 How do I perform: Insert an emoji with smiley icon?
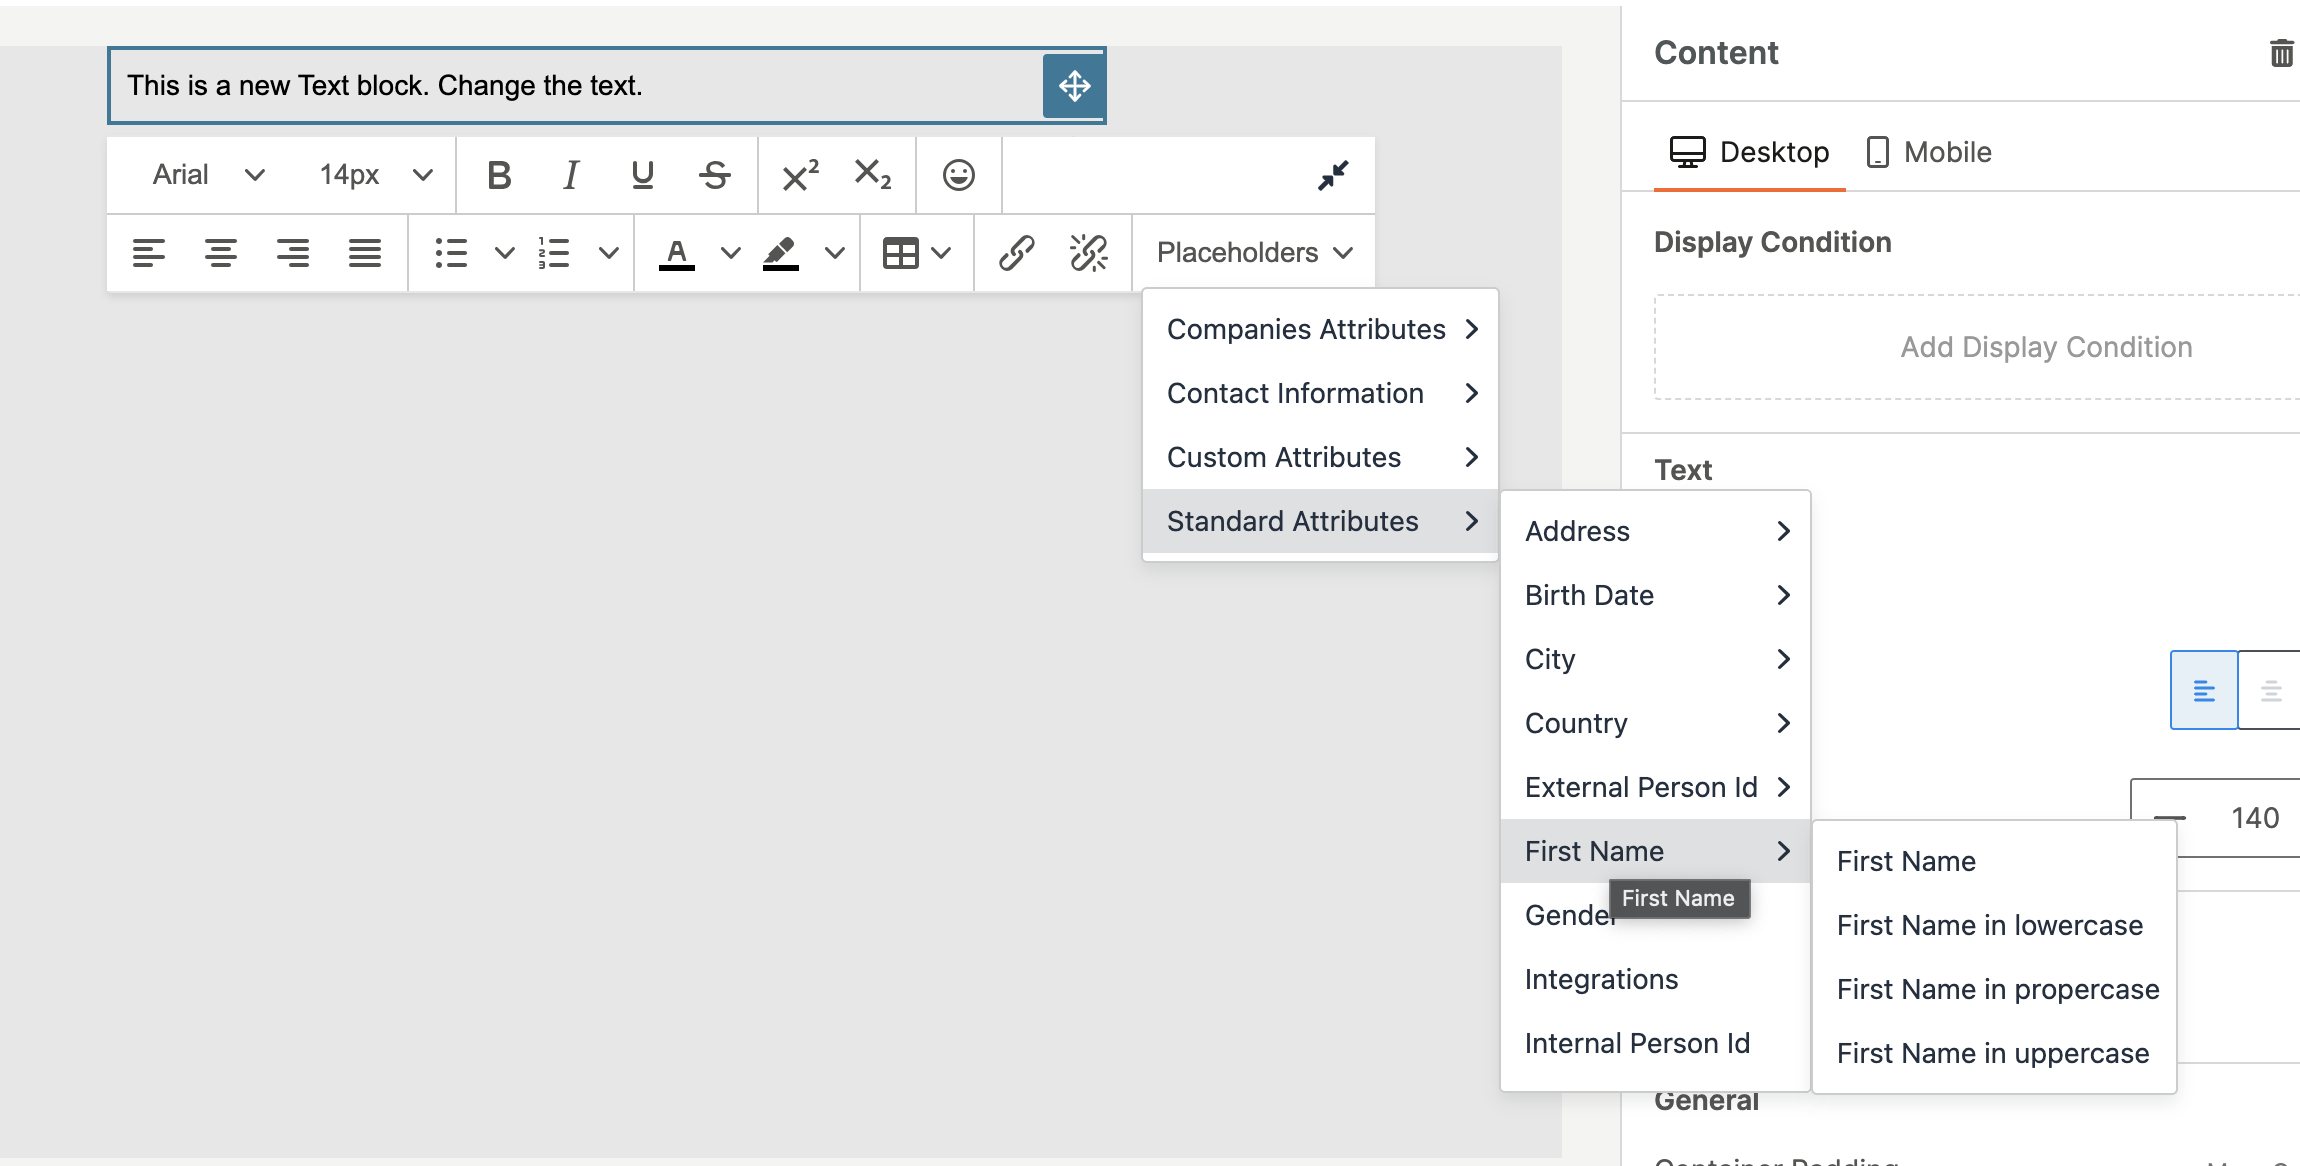tap(958, 176)
